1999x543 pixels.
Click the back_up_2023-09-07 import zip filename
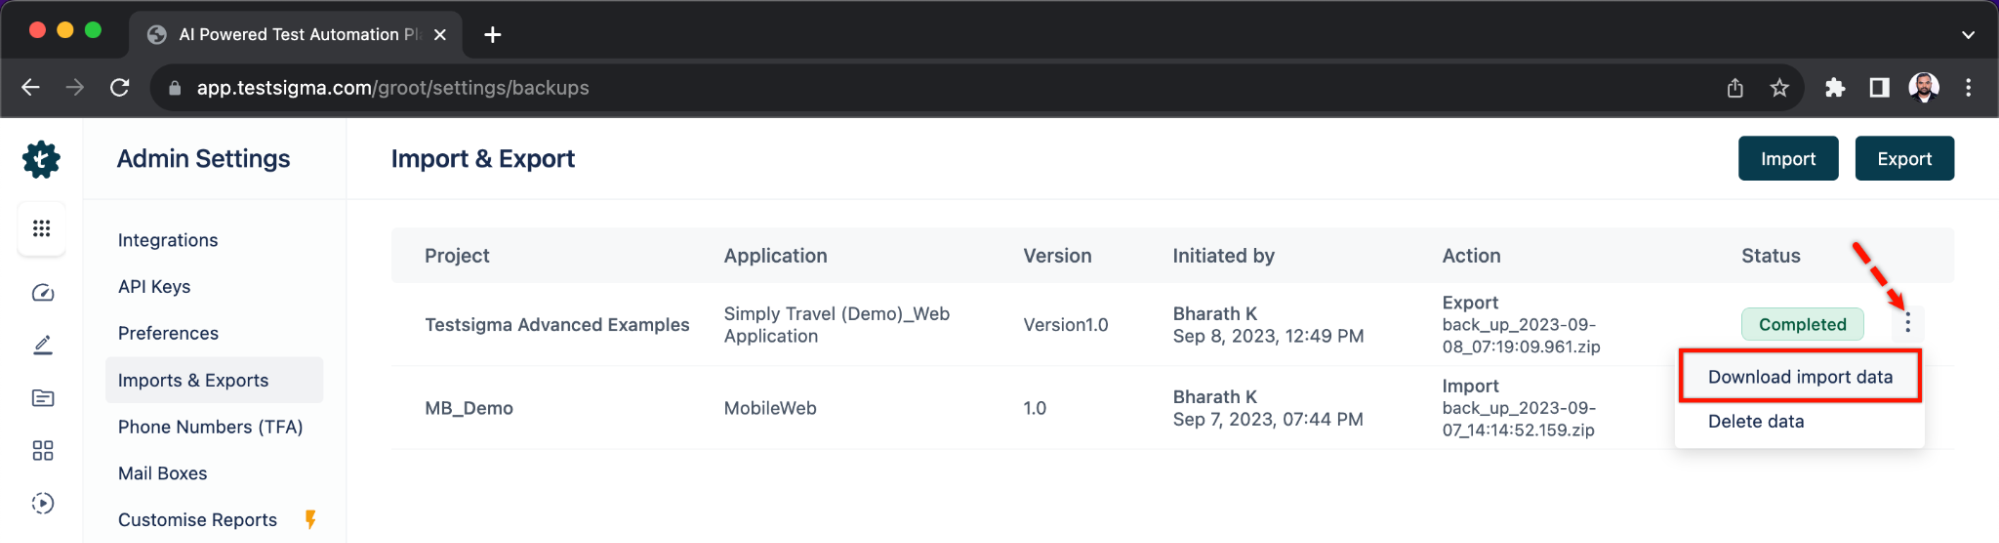(1518, 419)
